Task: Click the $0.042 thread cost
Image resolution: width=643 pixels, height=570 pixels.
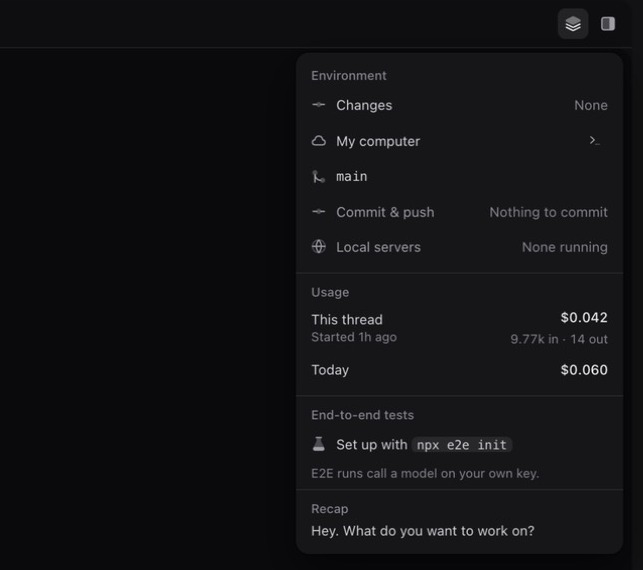Action: [584, 317]
